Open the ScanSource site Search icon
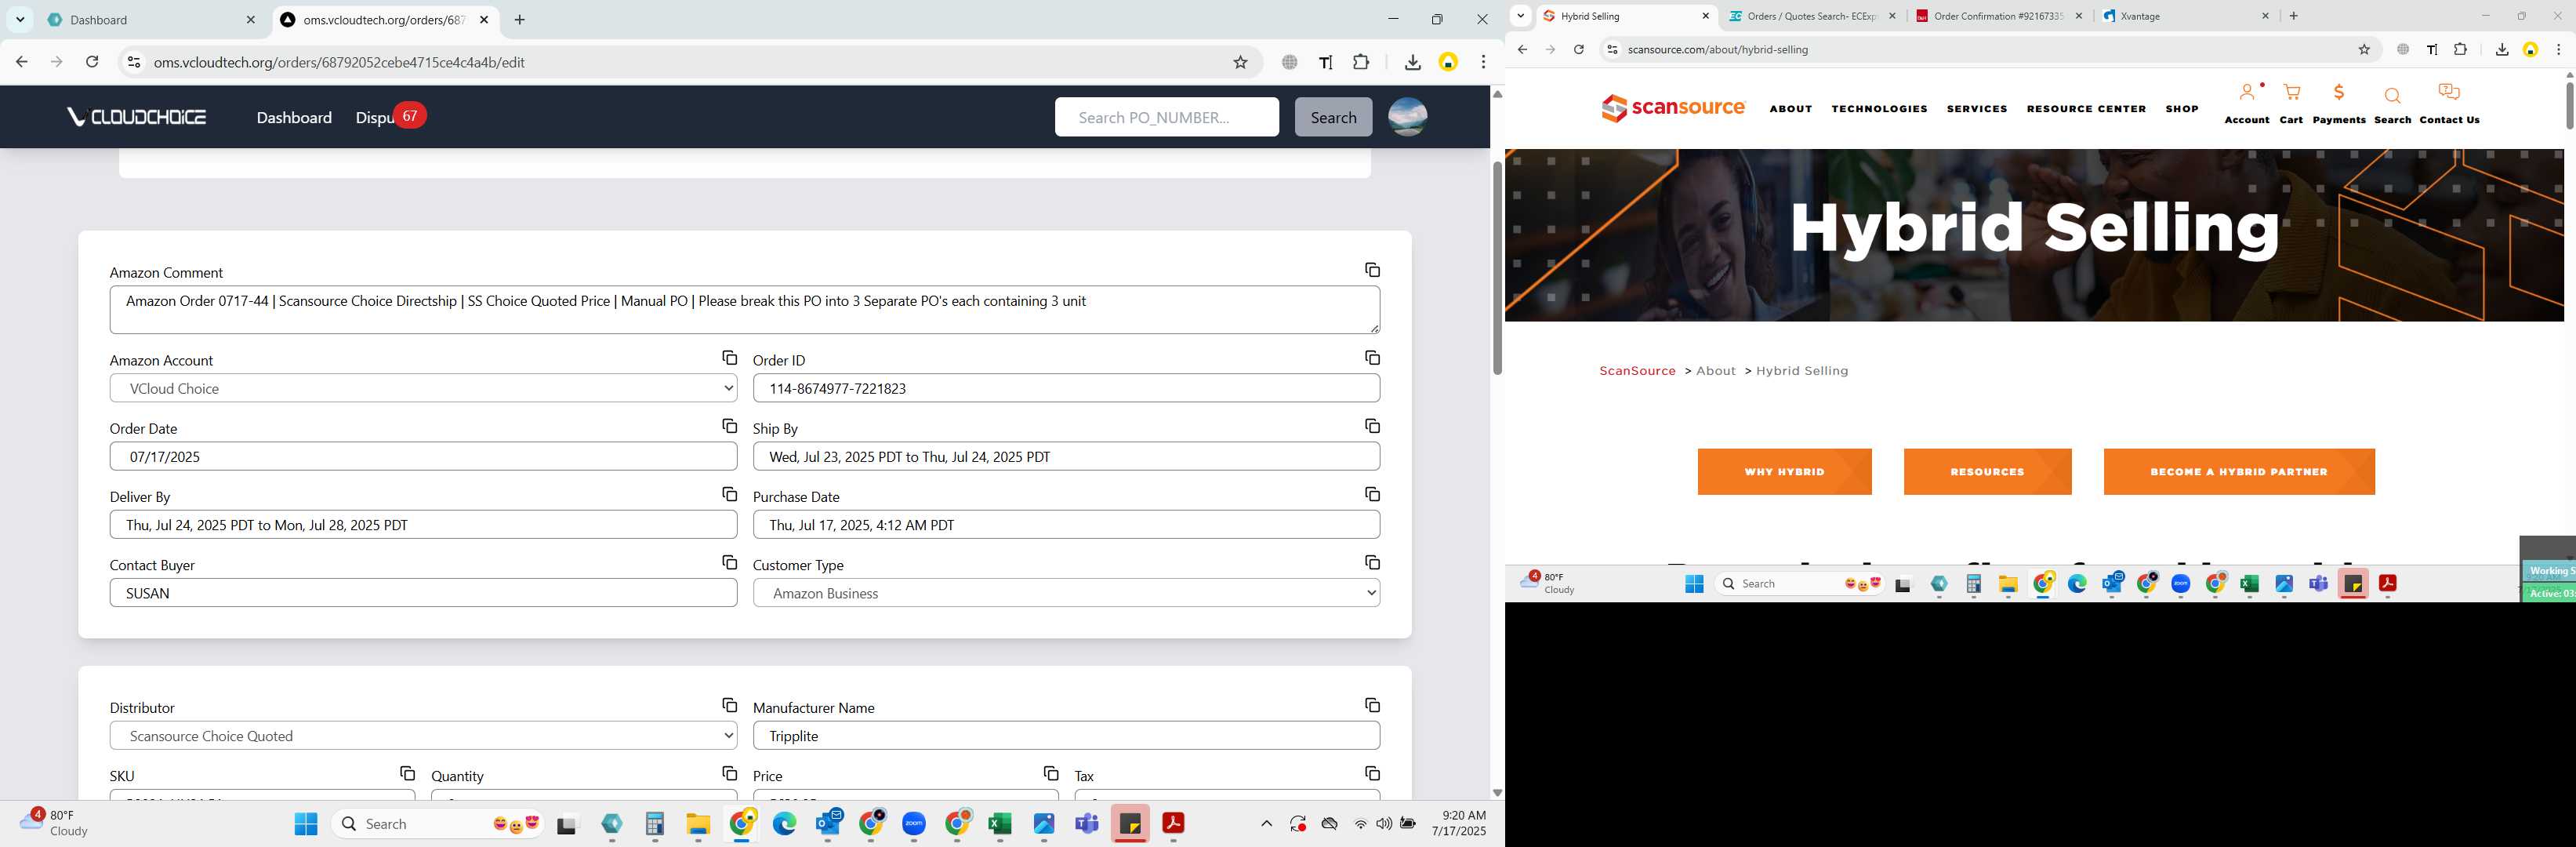 tap(2392, 105)
